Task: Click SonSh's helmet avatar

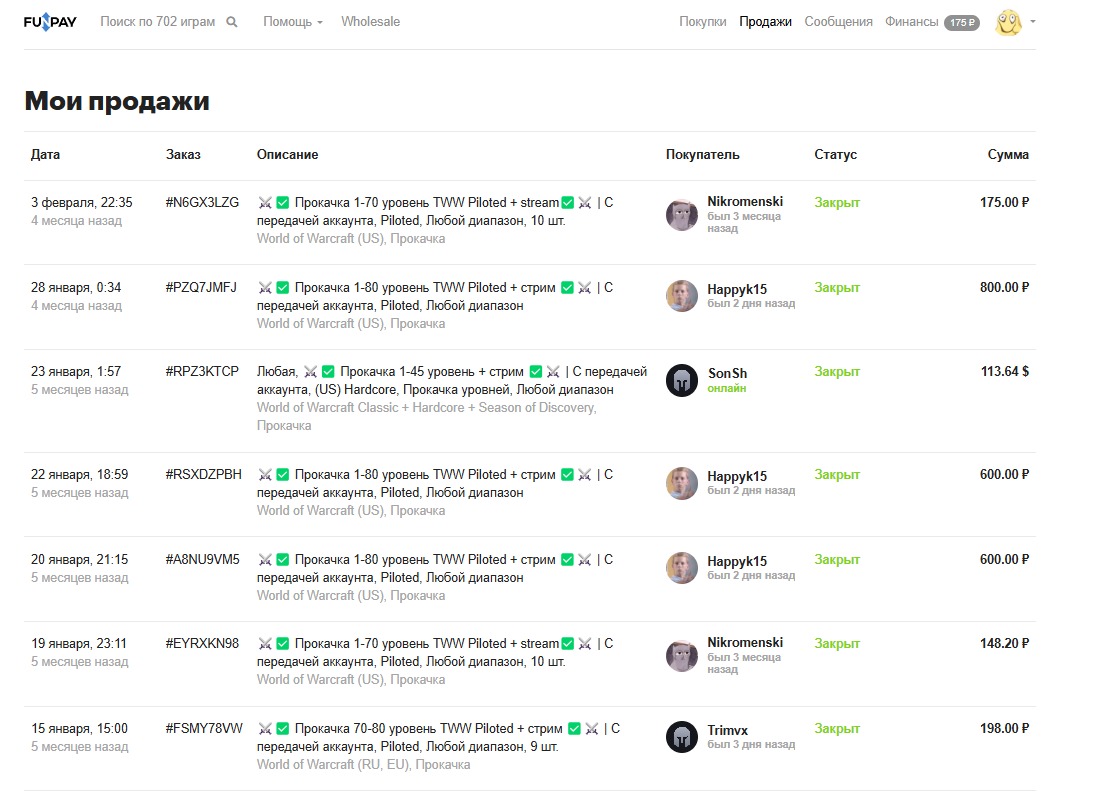Action: pos(682,380)
